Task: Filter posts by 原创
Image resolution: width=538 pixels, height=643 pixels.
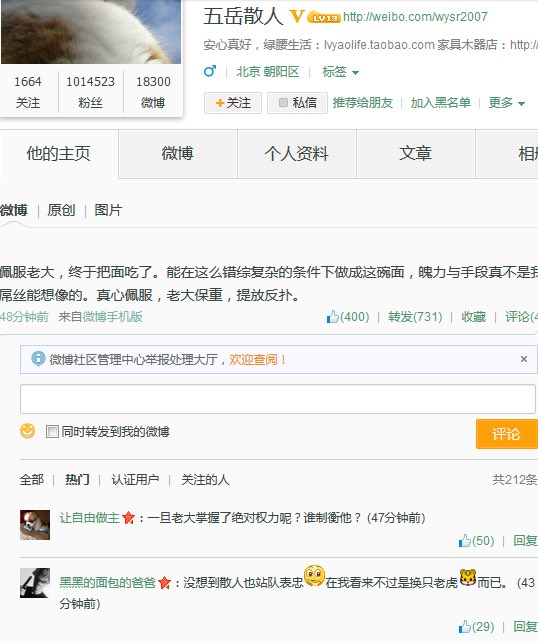Action: click(61, 210)
